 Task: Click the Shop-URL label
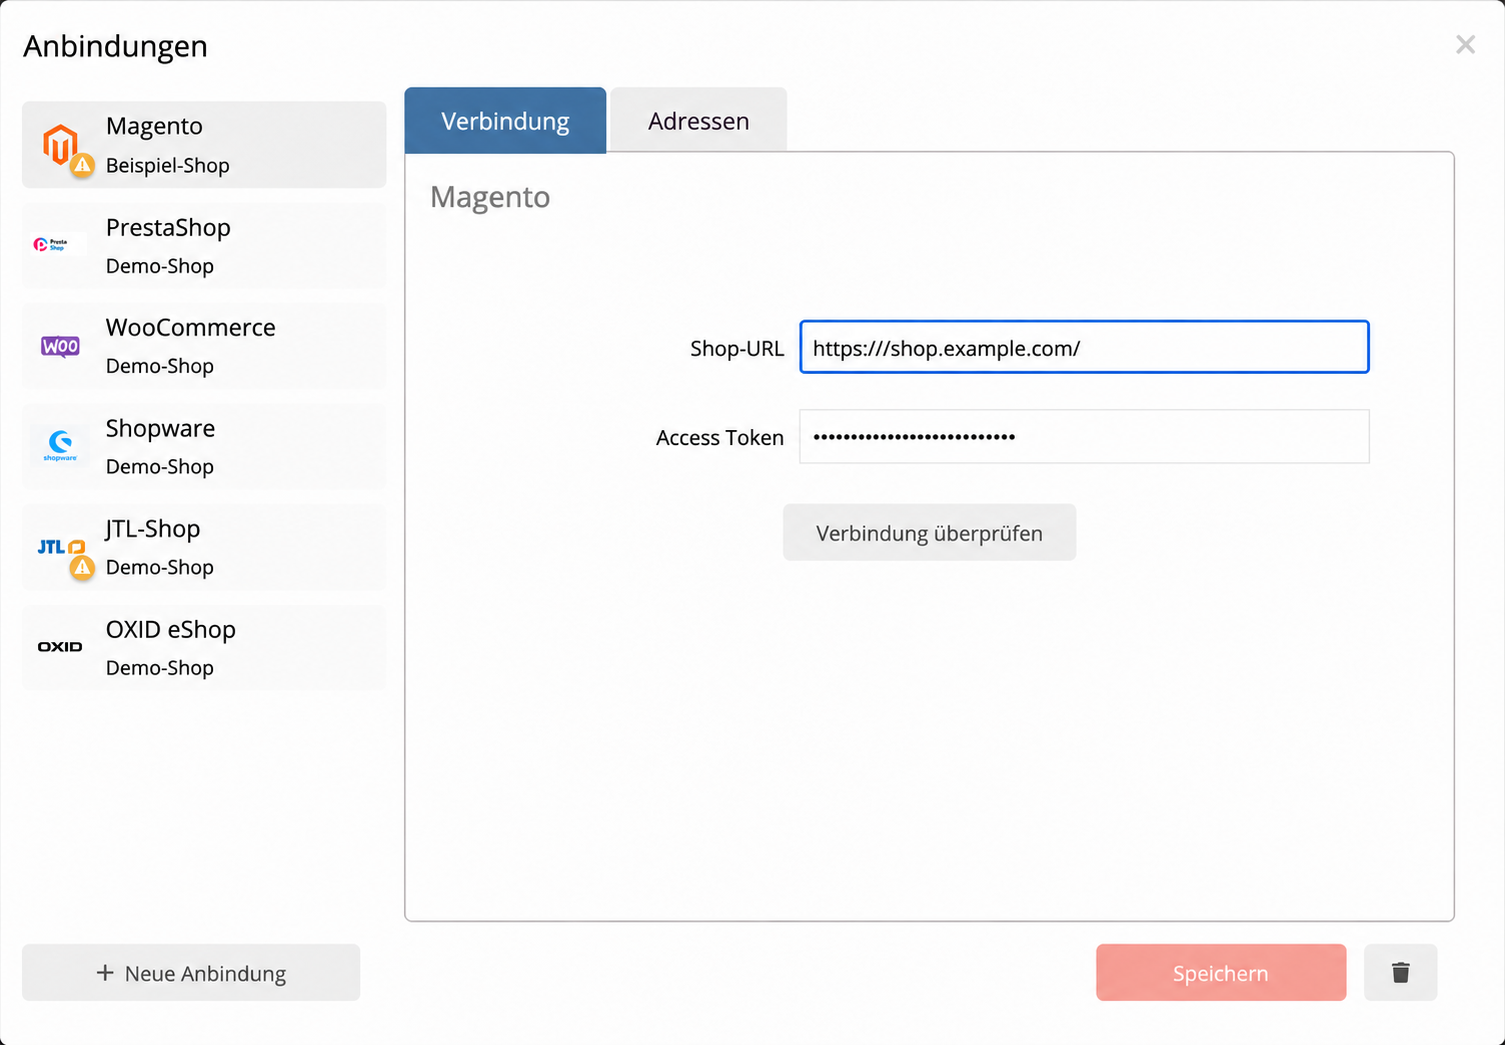pos(736,348)
